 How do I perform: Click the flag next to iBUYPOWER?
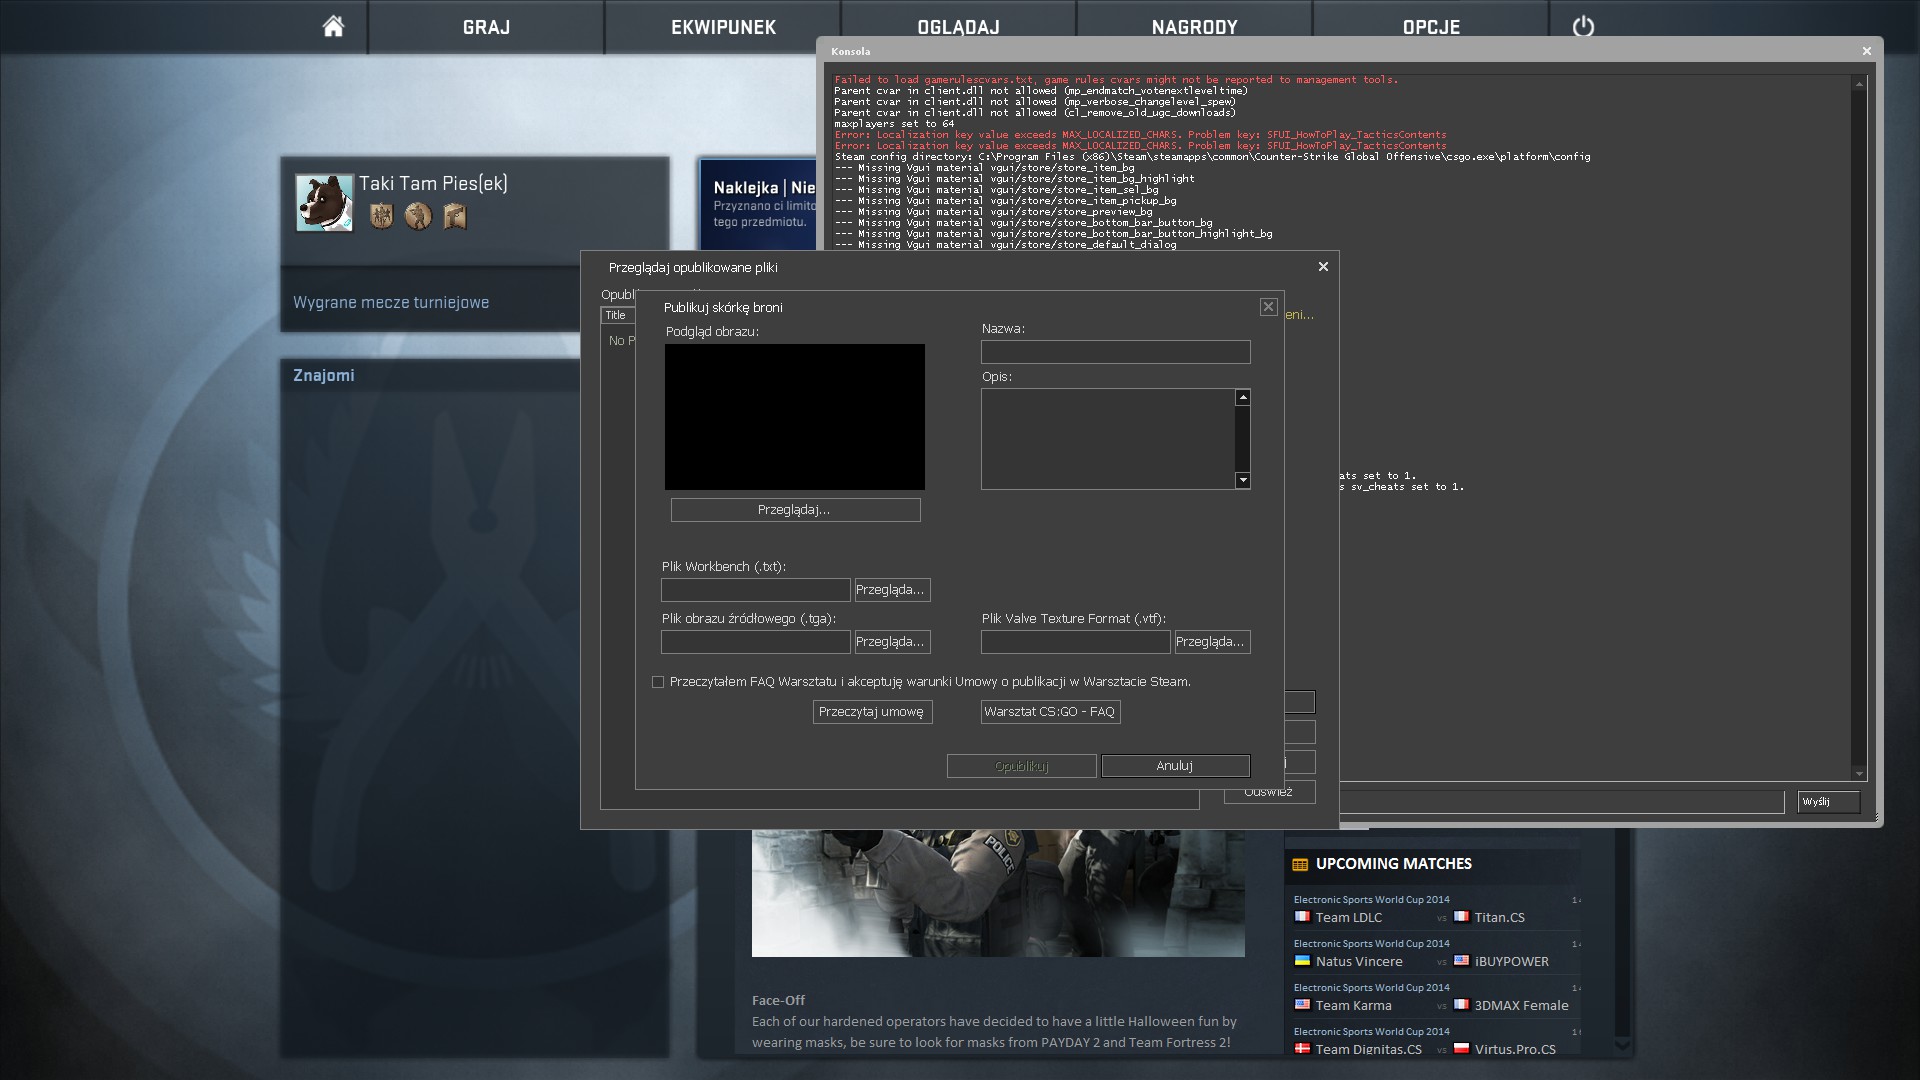pos(1461,960)
